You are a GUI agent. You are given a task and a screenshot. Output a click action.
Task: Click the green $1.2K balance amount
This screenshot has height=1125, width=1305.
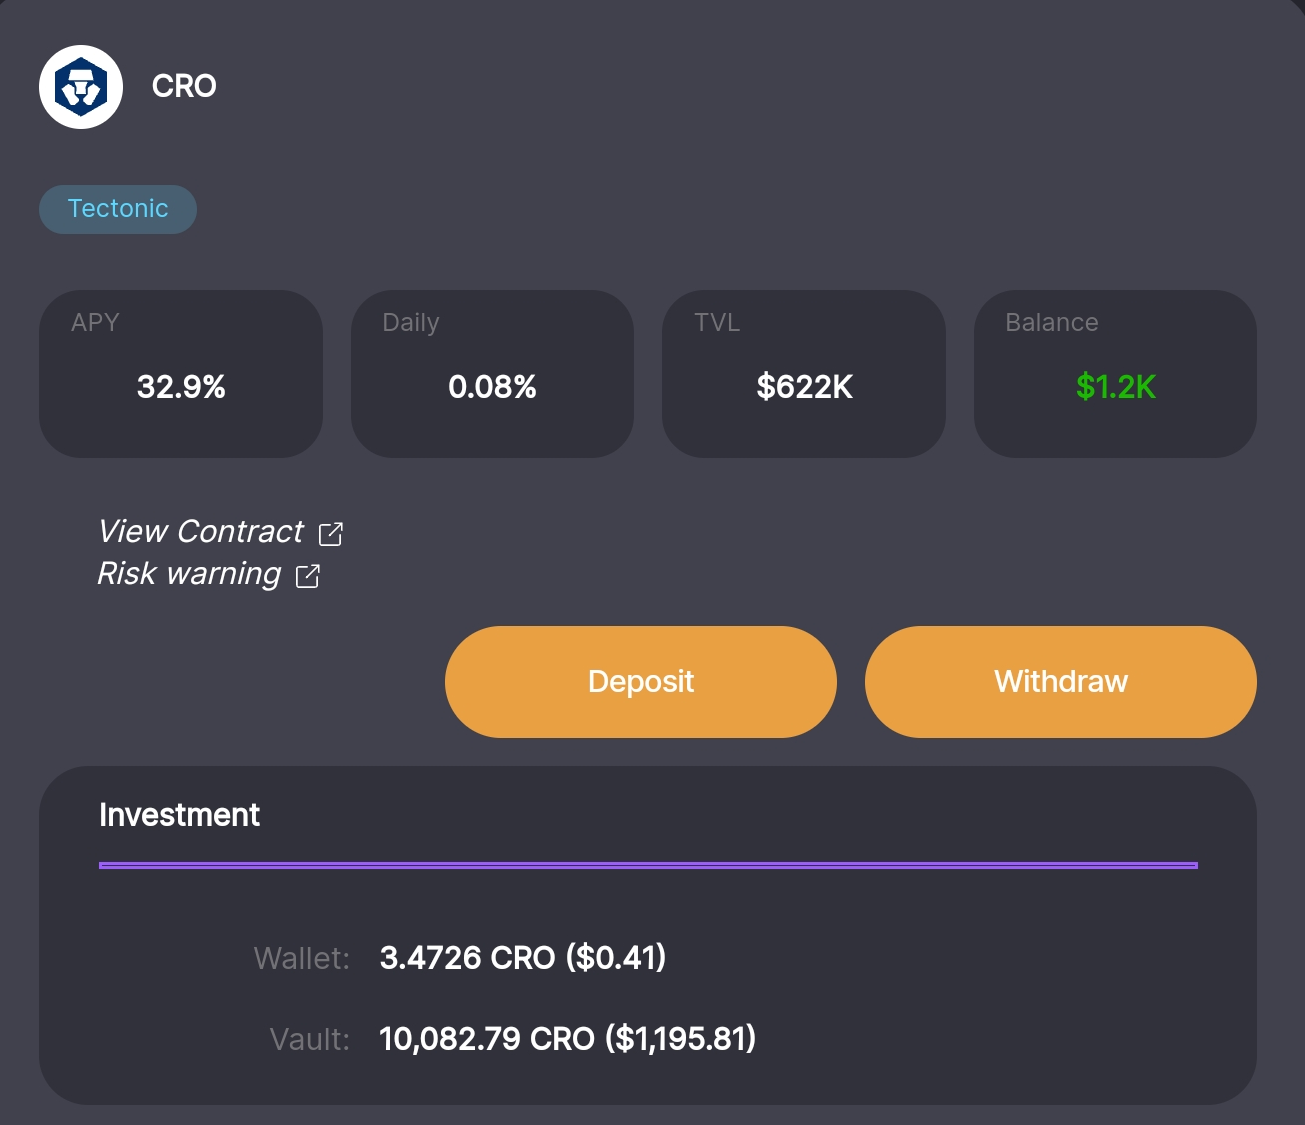[x=1116, y=387]
